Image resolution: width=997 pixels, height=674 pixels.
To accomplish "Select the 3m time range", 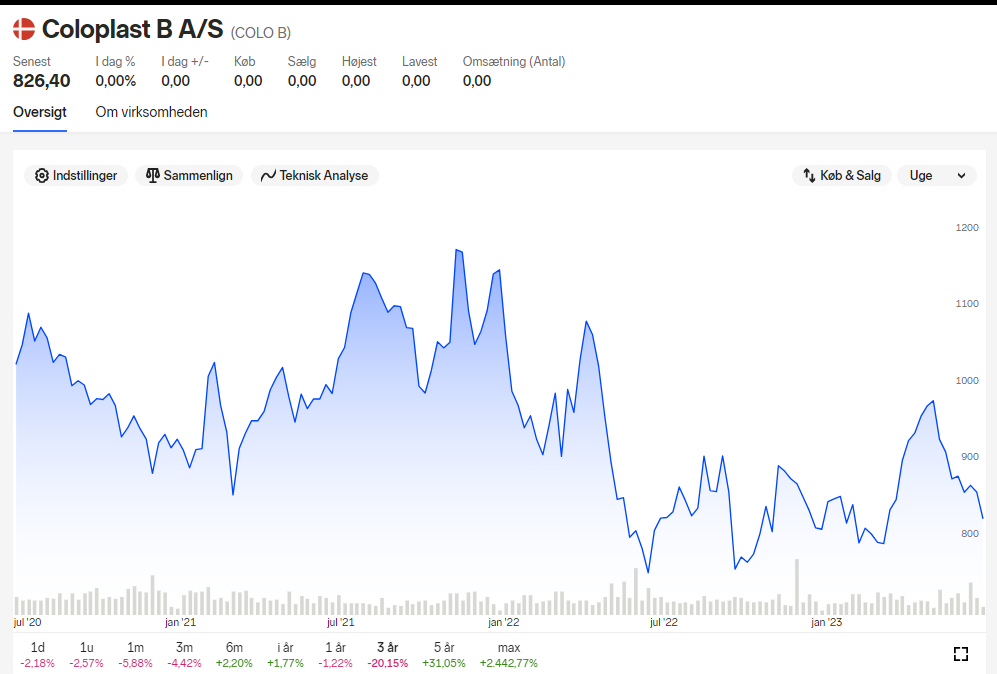I will (x=184, y=654).
